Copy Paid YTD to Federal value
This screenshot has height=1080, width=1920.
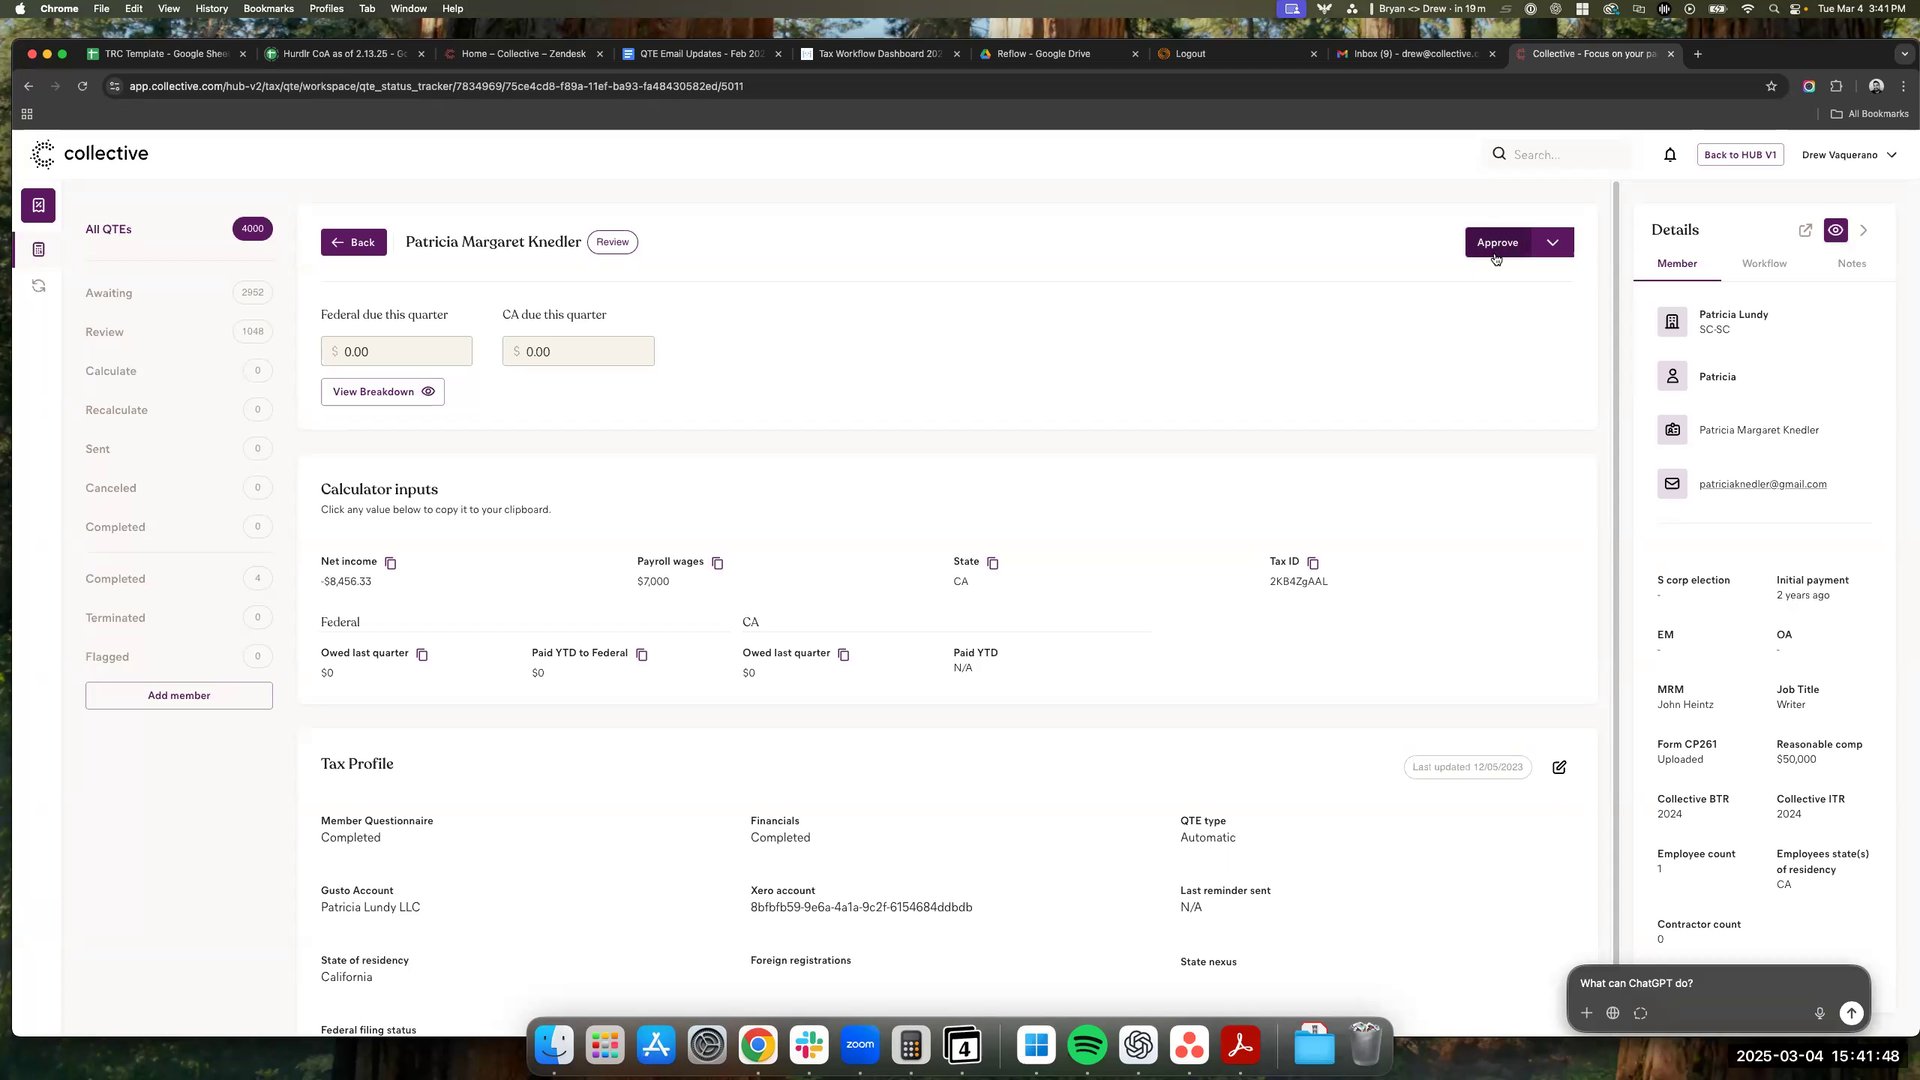coord(642,655)
